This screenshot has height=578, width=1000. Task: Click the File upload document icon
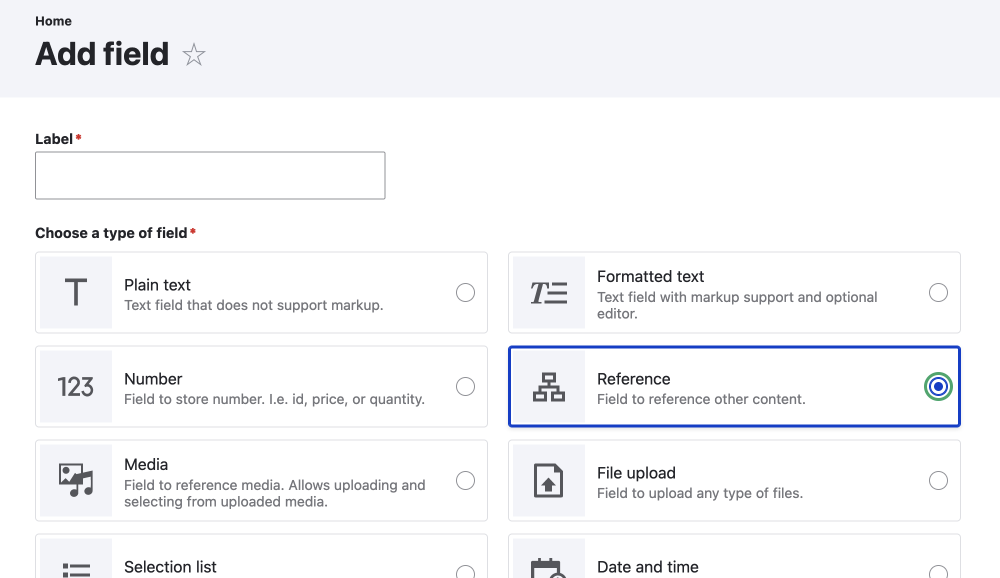(548, 480)
